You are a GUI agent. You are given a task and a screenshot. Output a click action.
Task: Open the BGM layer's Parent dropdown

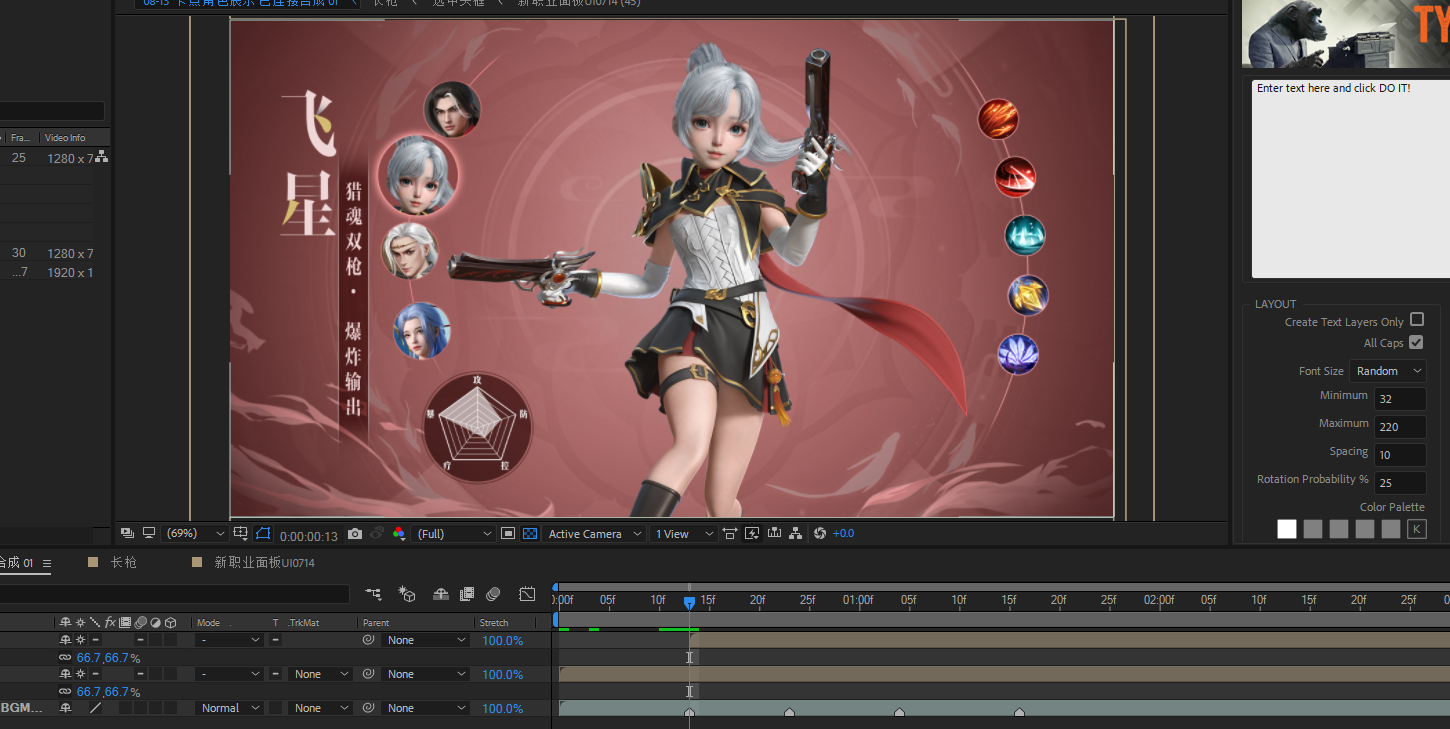pos(425,708)
